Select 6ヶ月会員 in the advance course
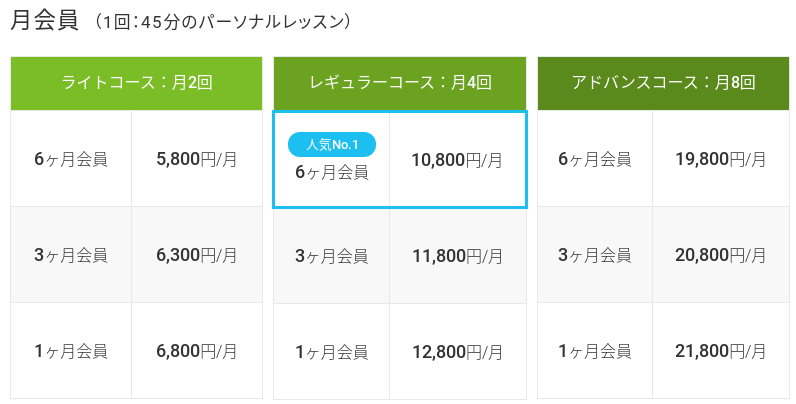The image size is (796, 404). [595, 159]
